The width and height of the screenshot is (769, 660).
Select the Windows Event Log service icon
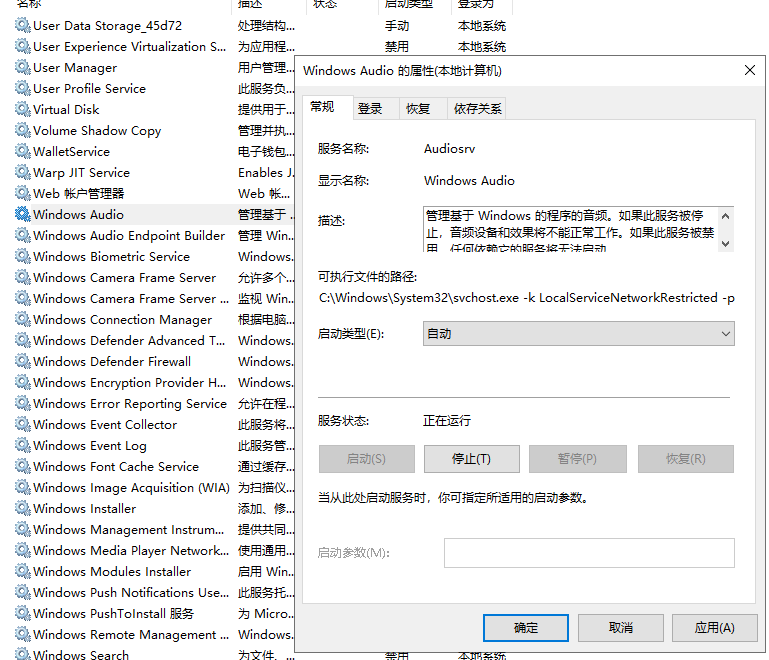click(x=22, y=445)
